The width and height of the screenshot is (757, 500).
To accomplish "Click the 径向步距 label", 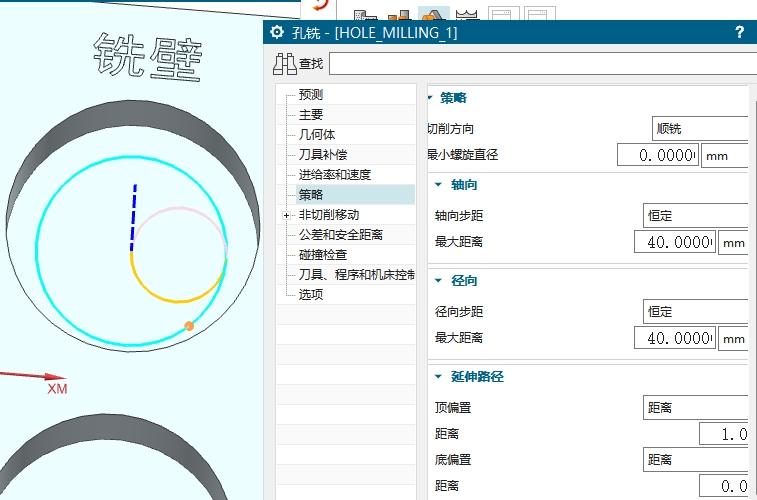I will (x=459, y=312).
